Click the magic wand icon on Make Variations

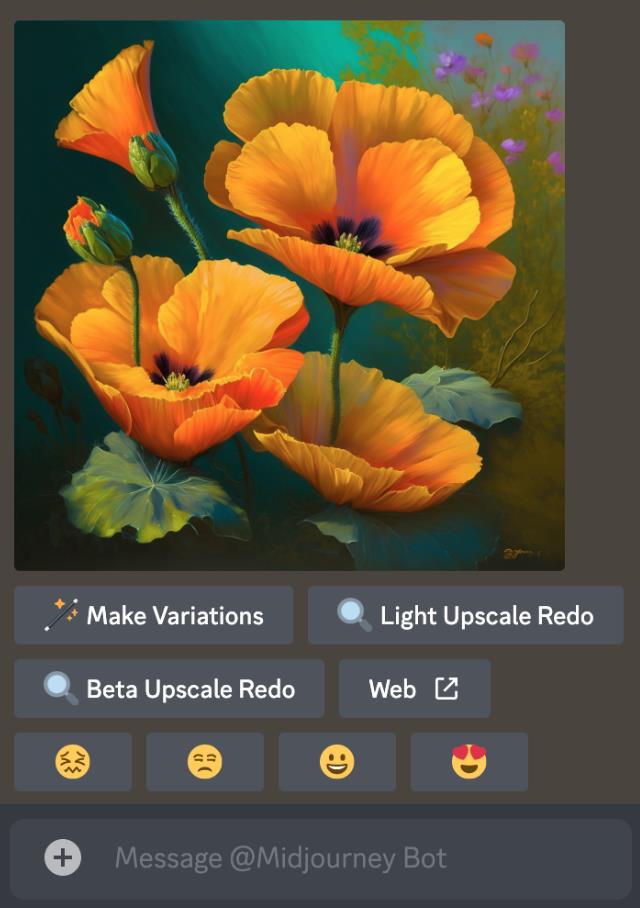pyautogui.click(x=61, y=615)
